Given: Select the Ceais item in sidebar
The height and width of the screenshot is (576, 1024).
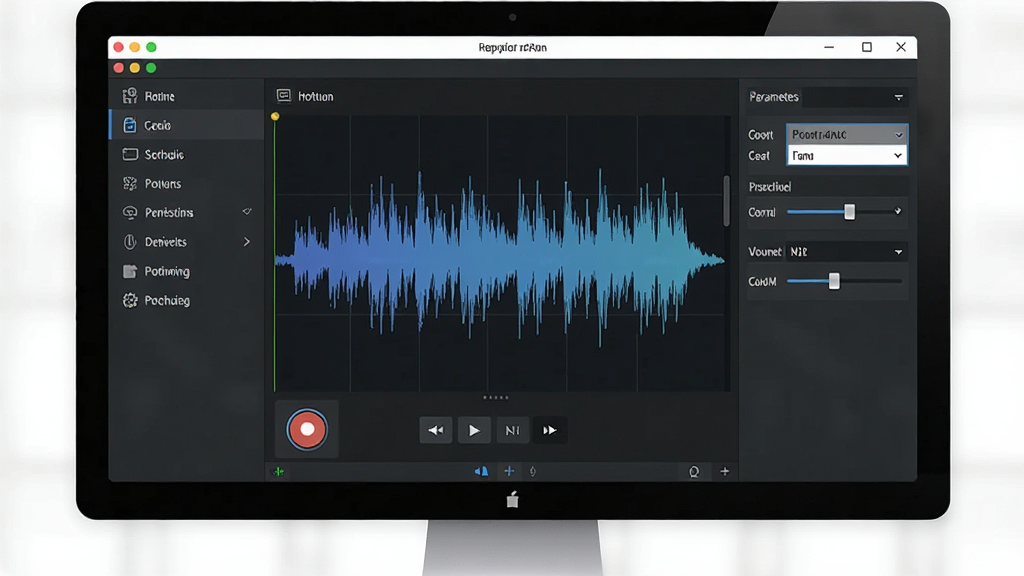Looking at the screenshot, I should pyautogui.click(x=186, y=125).
